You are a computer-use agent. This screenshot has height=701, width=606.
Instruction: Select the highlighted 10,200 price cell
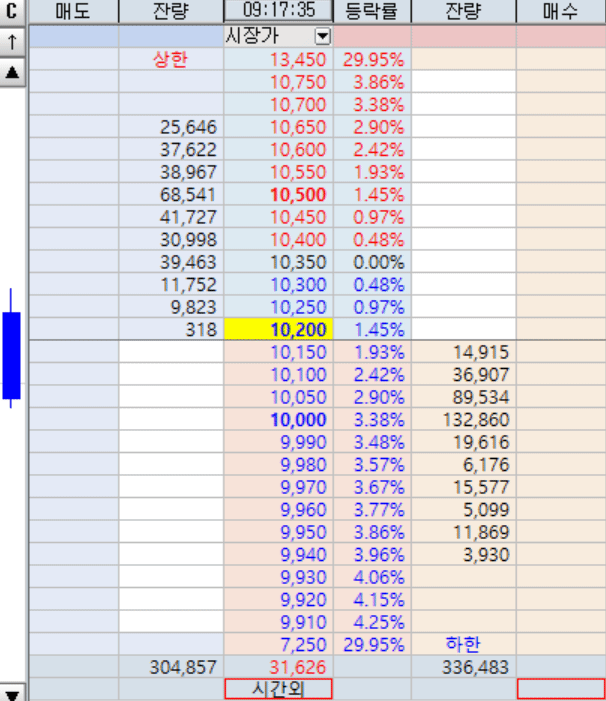coord(278,329)
